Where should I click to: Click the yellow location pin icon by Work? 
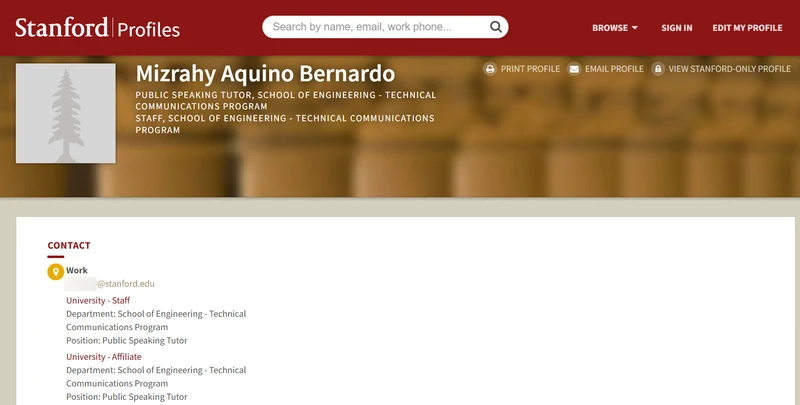coord(56,272)
